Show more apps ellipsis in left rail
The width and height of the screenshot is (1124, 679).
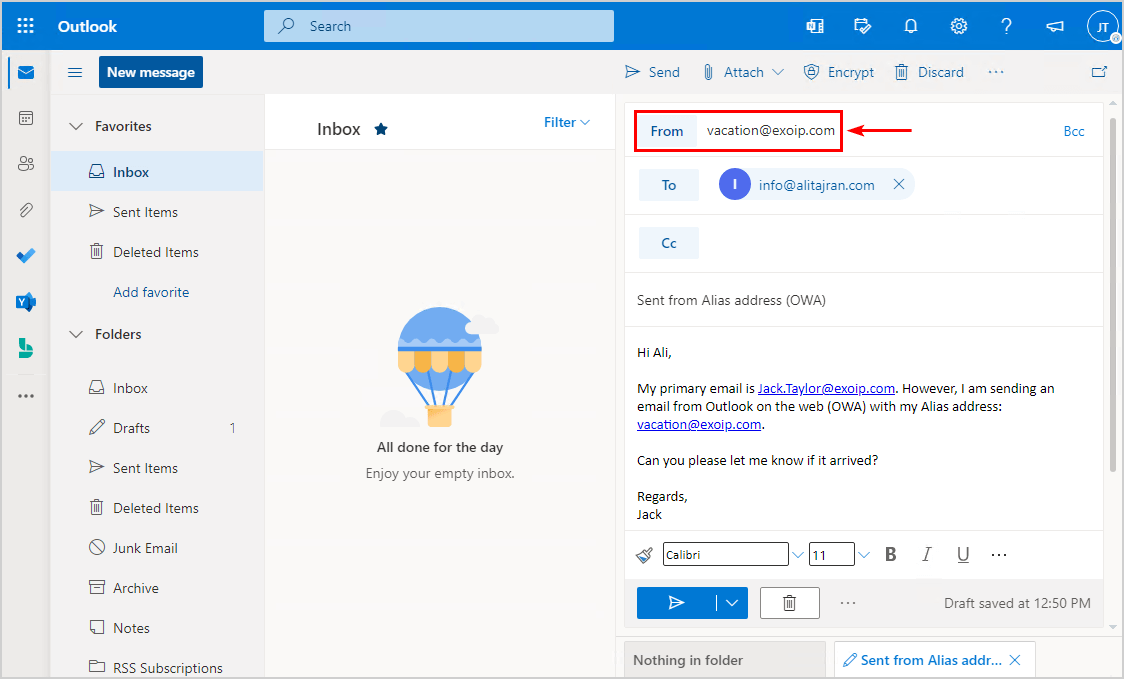(x=26, y=396)
